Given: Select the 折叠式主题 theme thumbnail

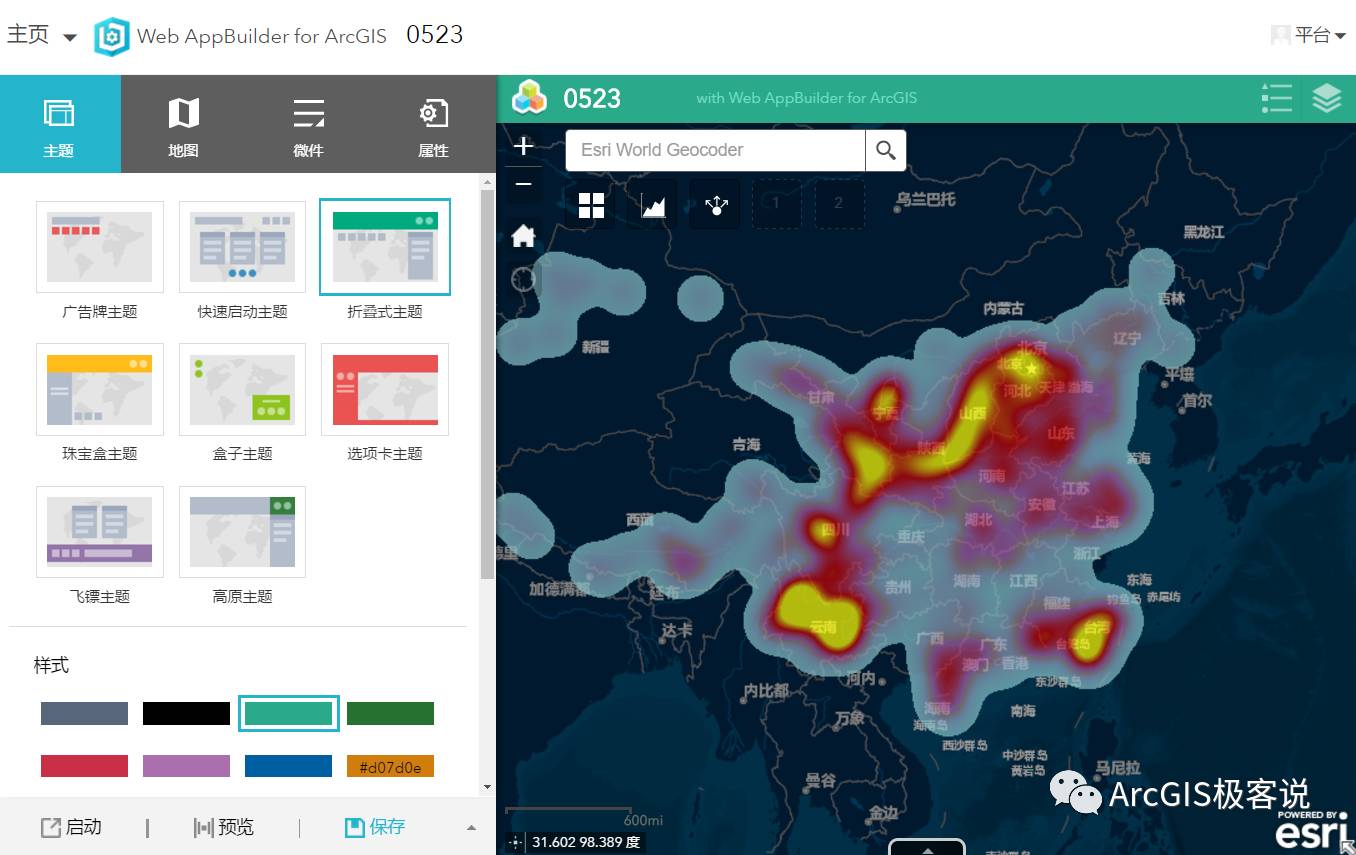Looking at the screenshot, I should tap(385, 248).
